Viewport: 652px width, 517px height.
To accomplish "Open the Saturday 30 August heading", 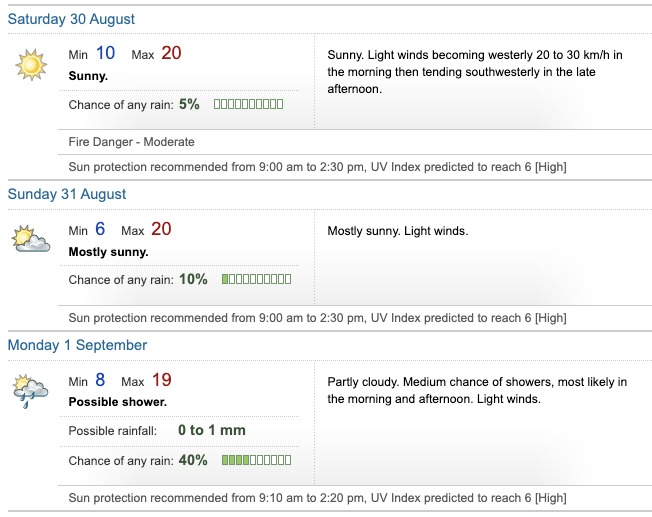I will [71, 19].
